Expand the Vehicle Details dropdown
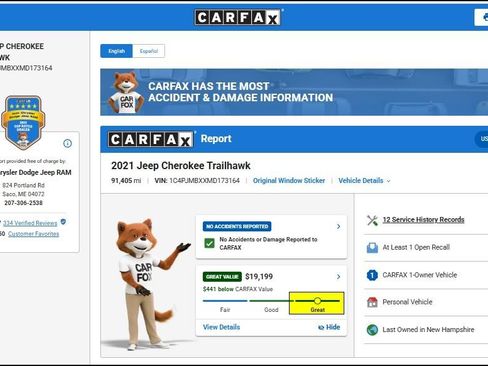 pyautogui.click(x=364, y=181)
